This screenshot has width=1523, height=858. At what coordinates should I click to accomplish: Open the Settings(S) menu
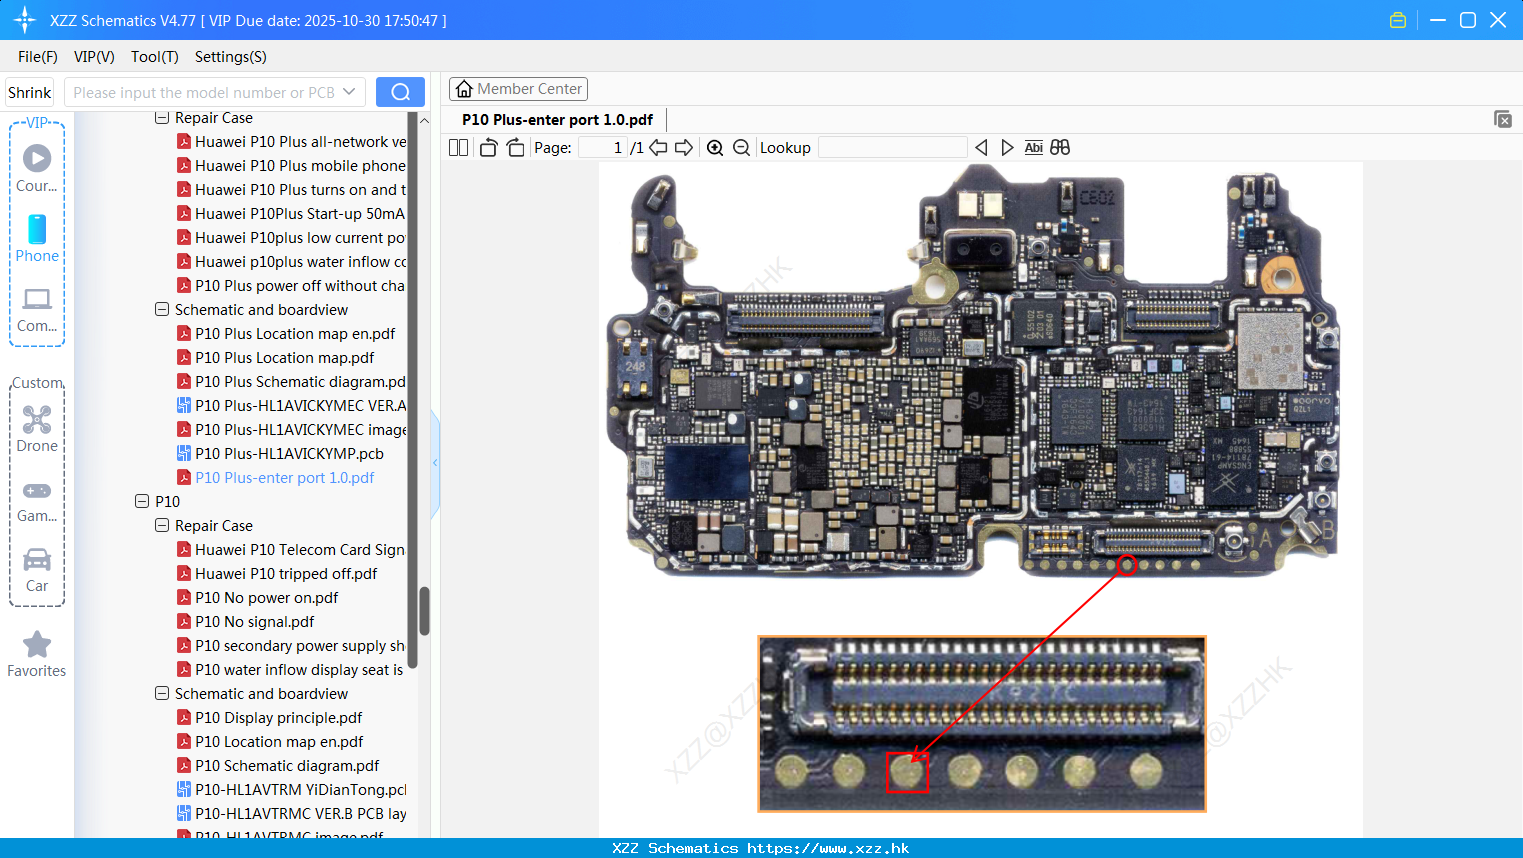pyautogui.click(x=231, y=57)
